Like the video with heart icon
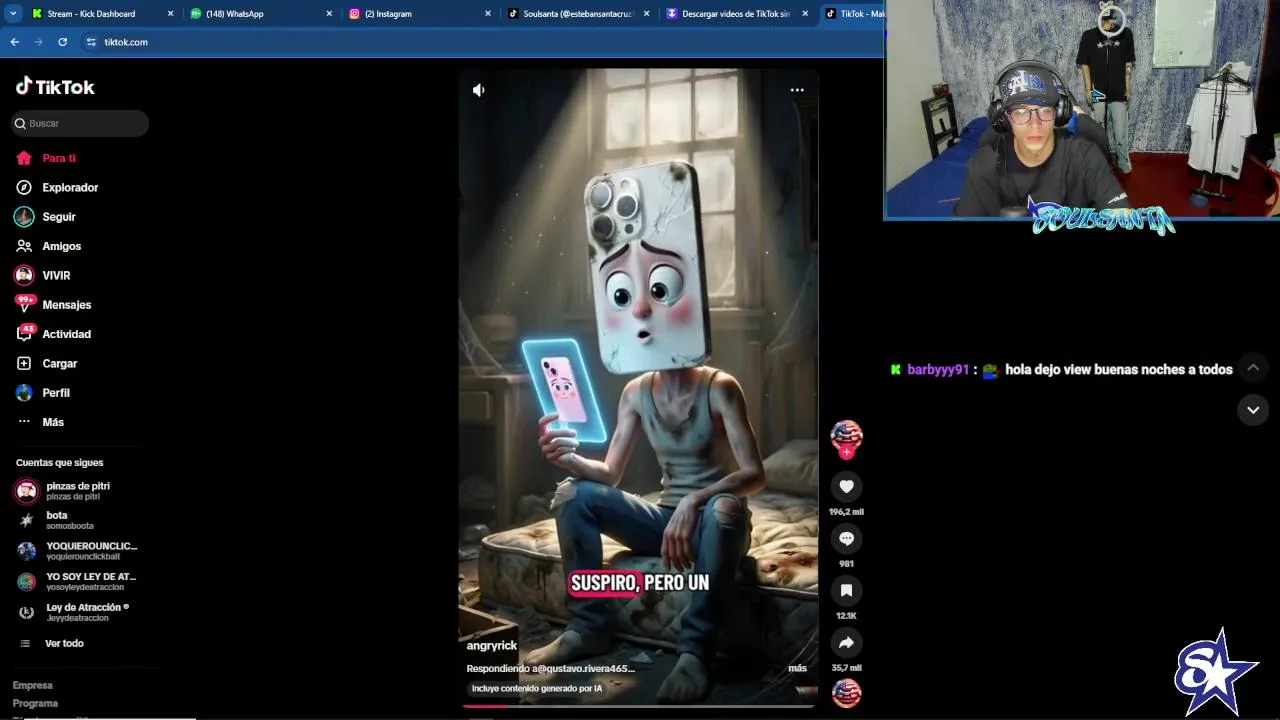This screenshot has width=1280, height=720. point(846,486)
